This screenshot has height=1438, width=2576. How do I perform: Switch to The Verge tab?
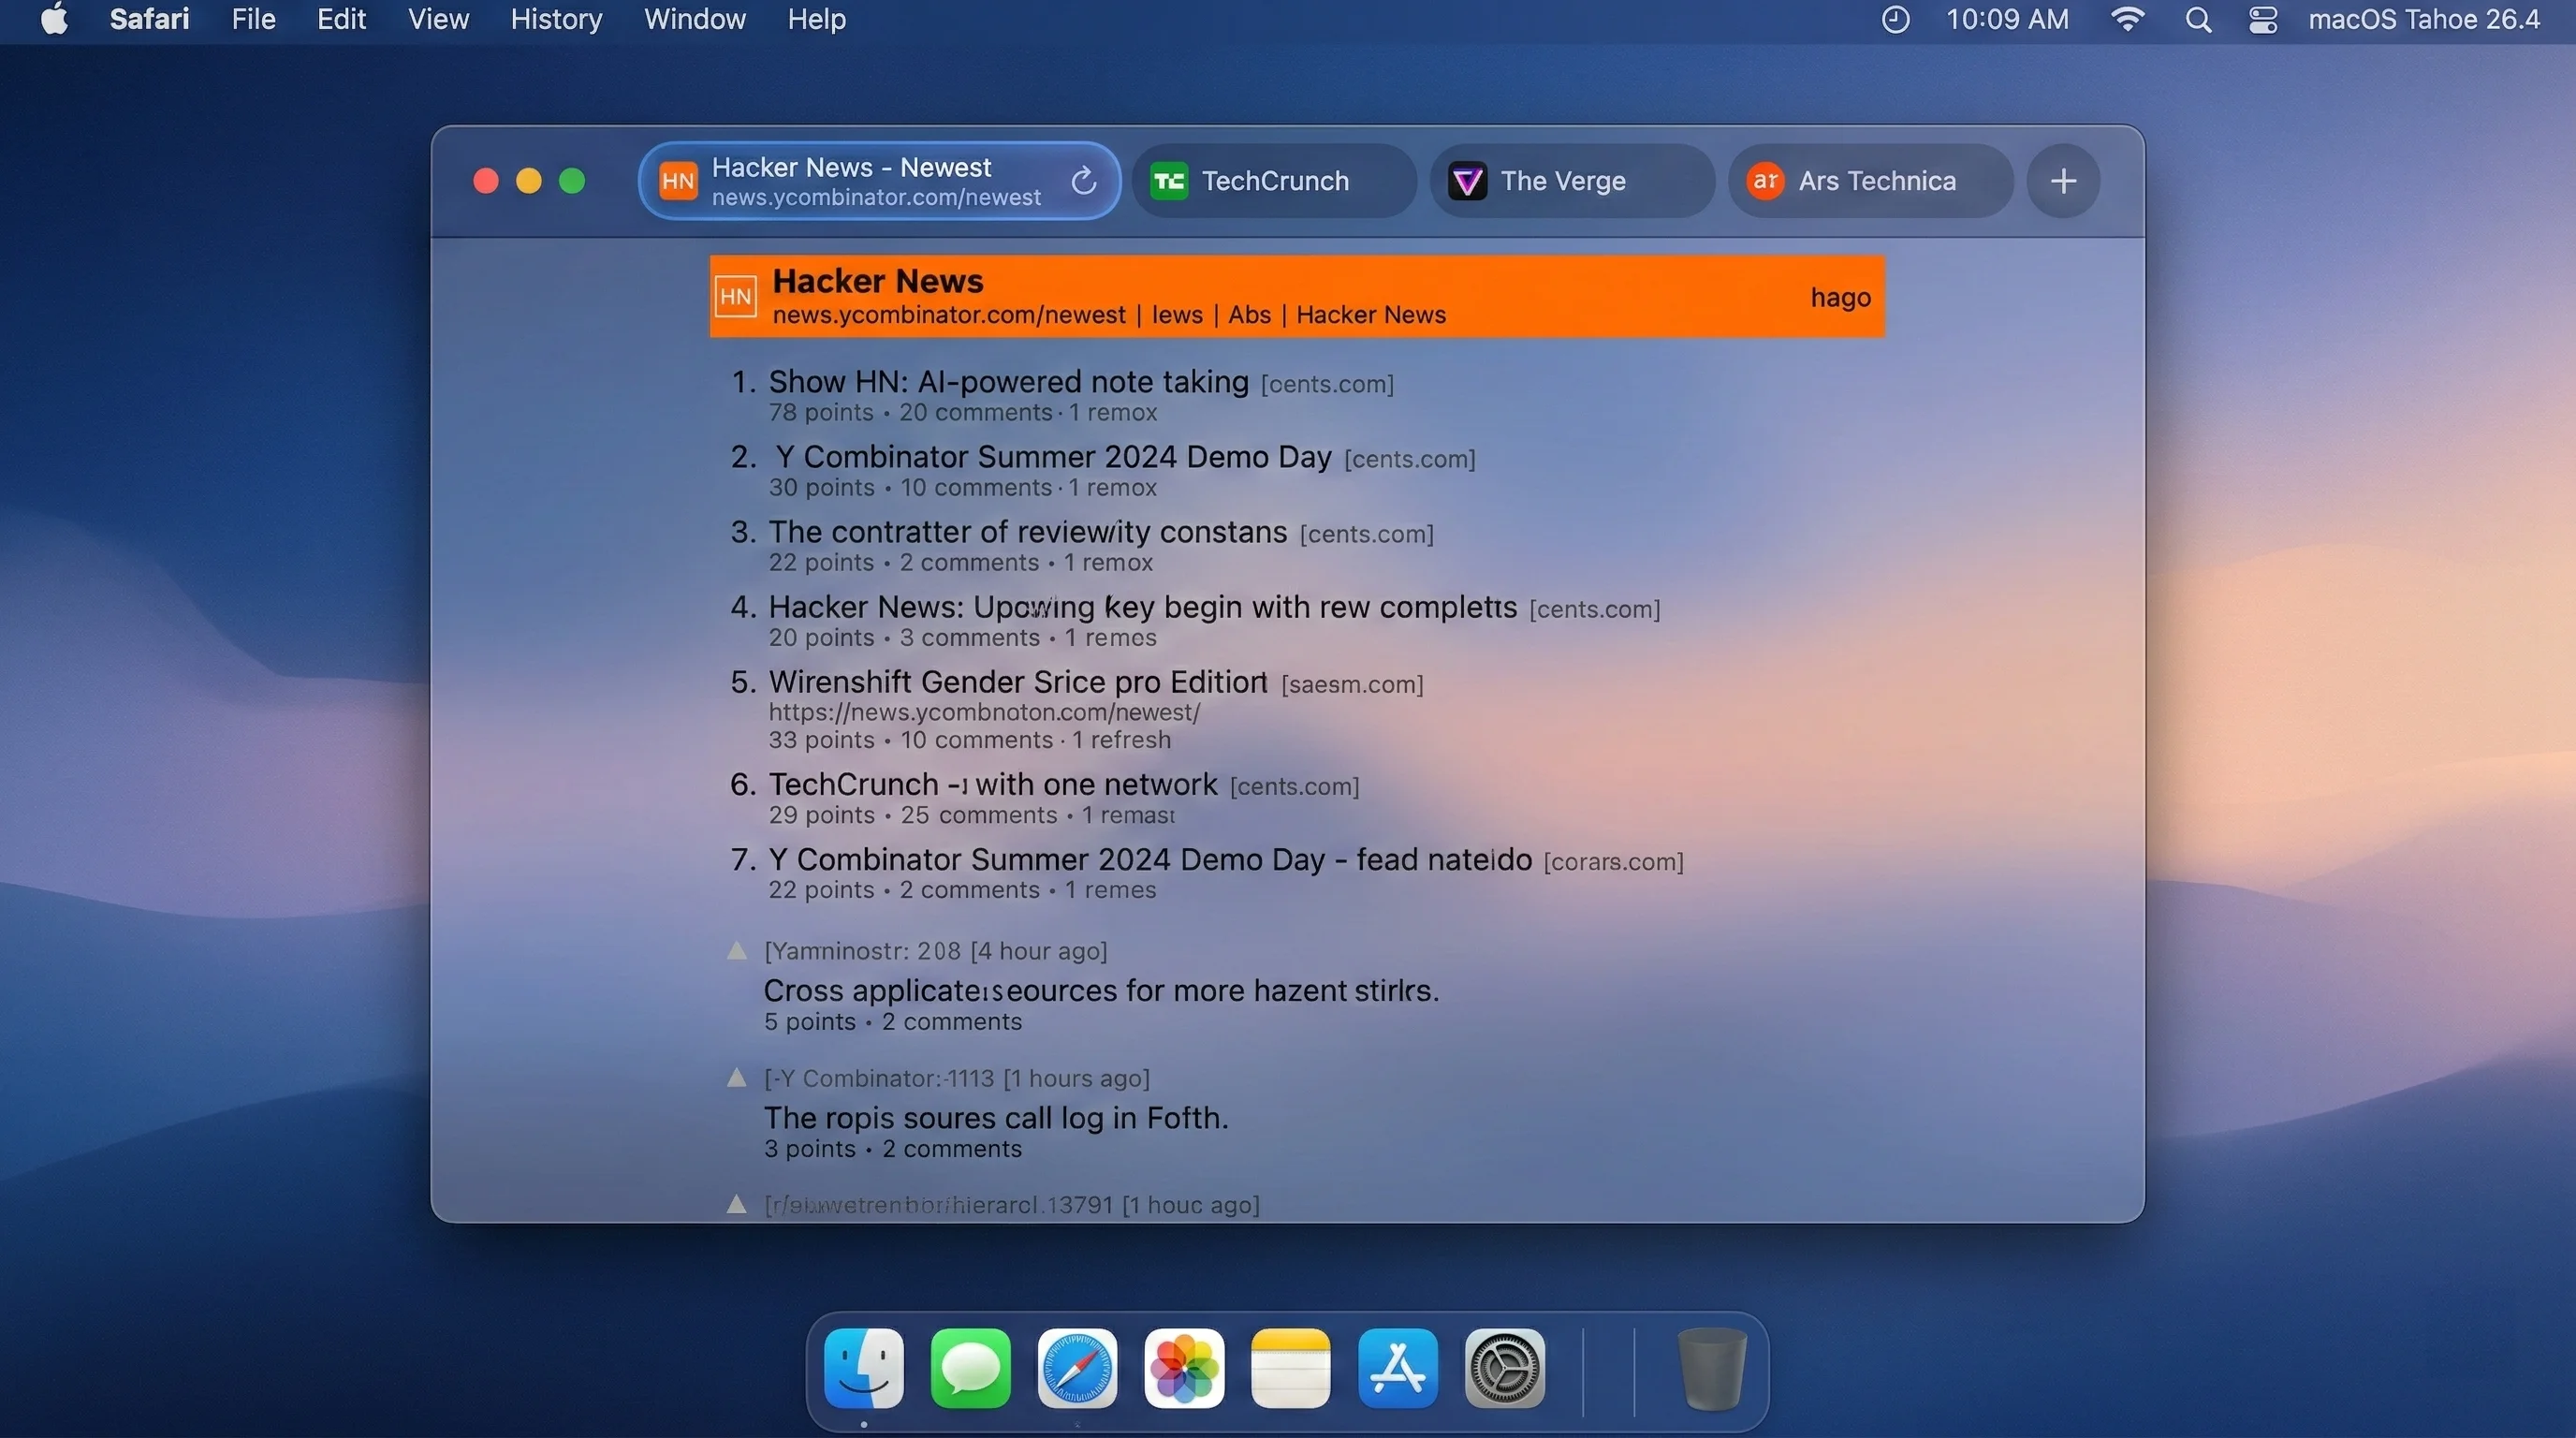point(1573,181)
